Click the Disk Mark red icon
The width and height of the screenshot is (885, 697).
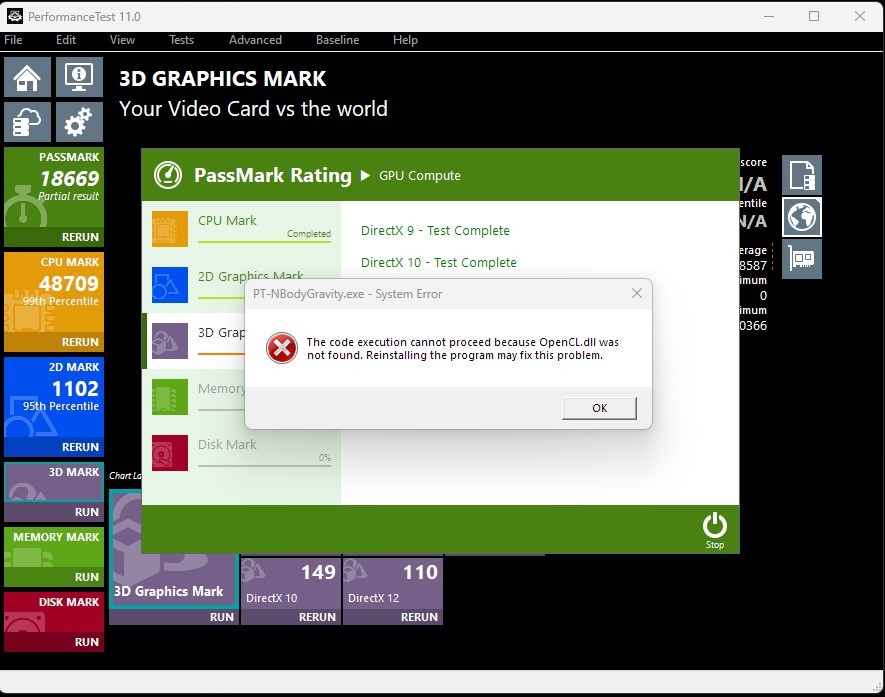pos(170,453)
